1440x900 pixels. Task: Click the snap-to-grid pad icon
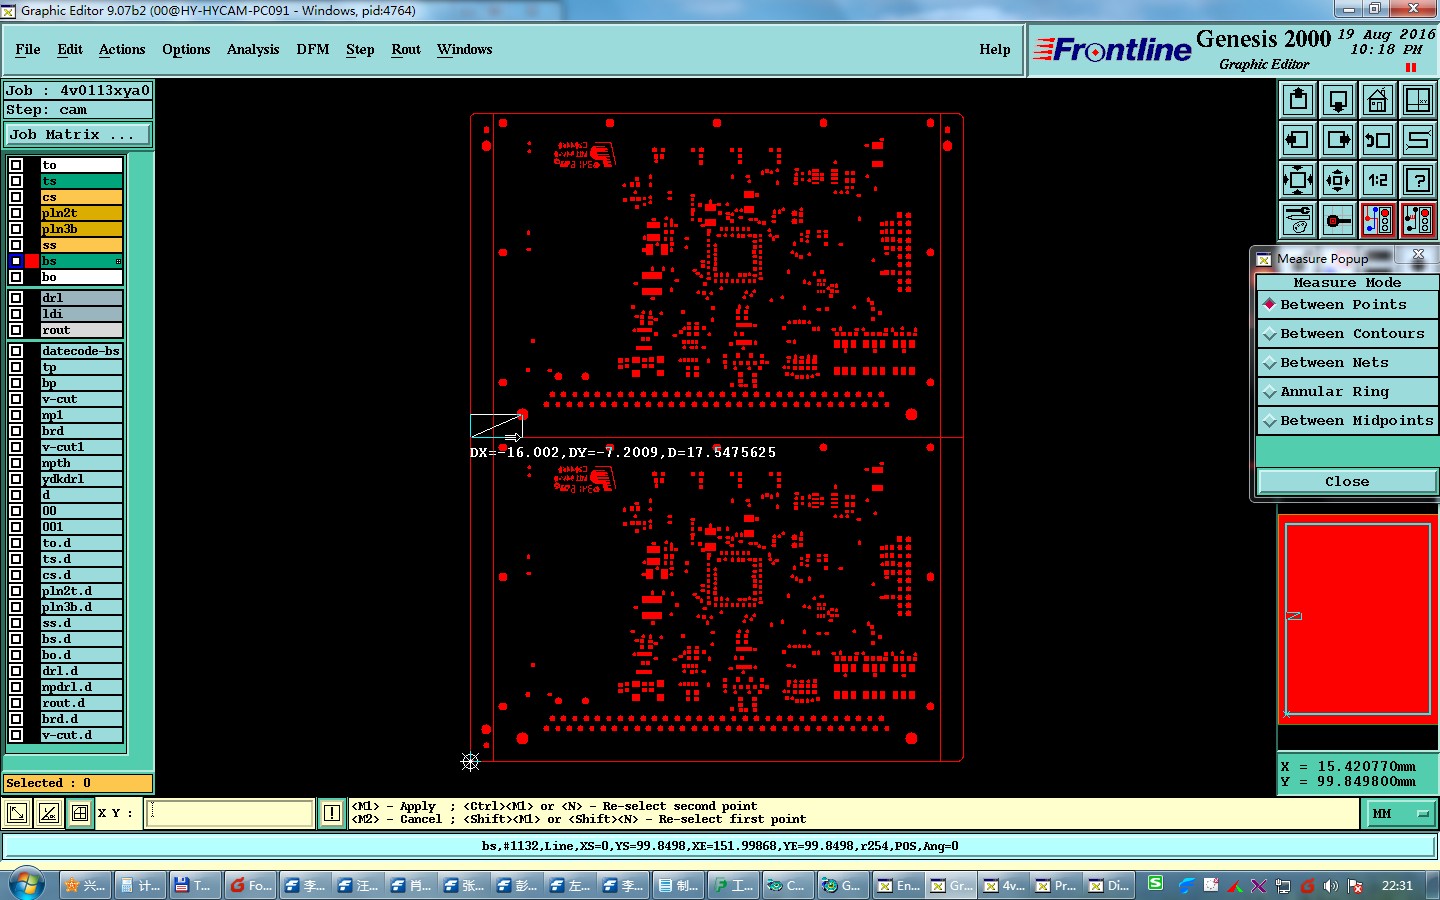[1338, 220]
